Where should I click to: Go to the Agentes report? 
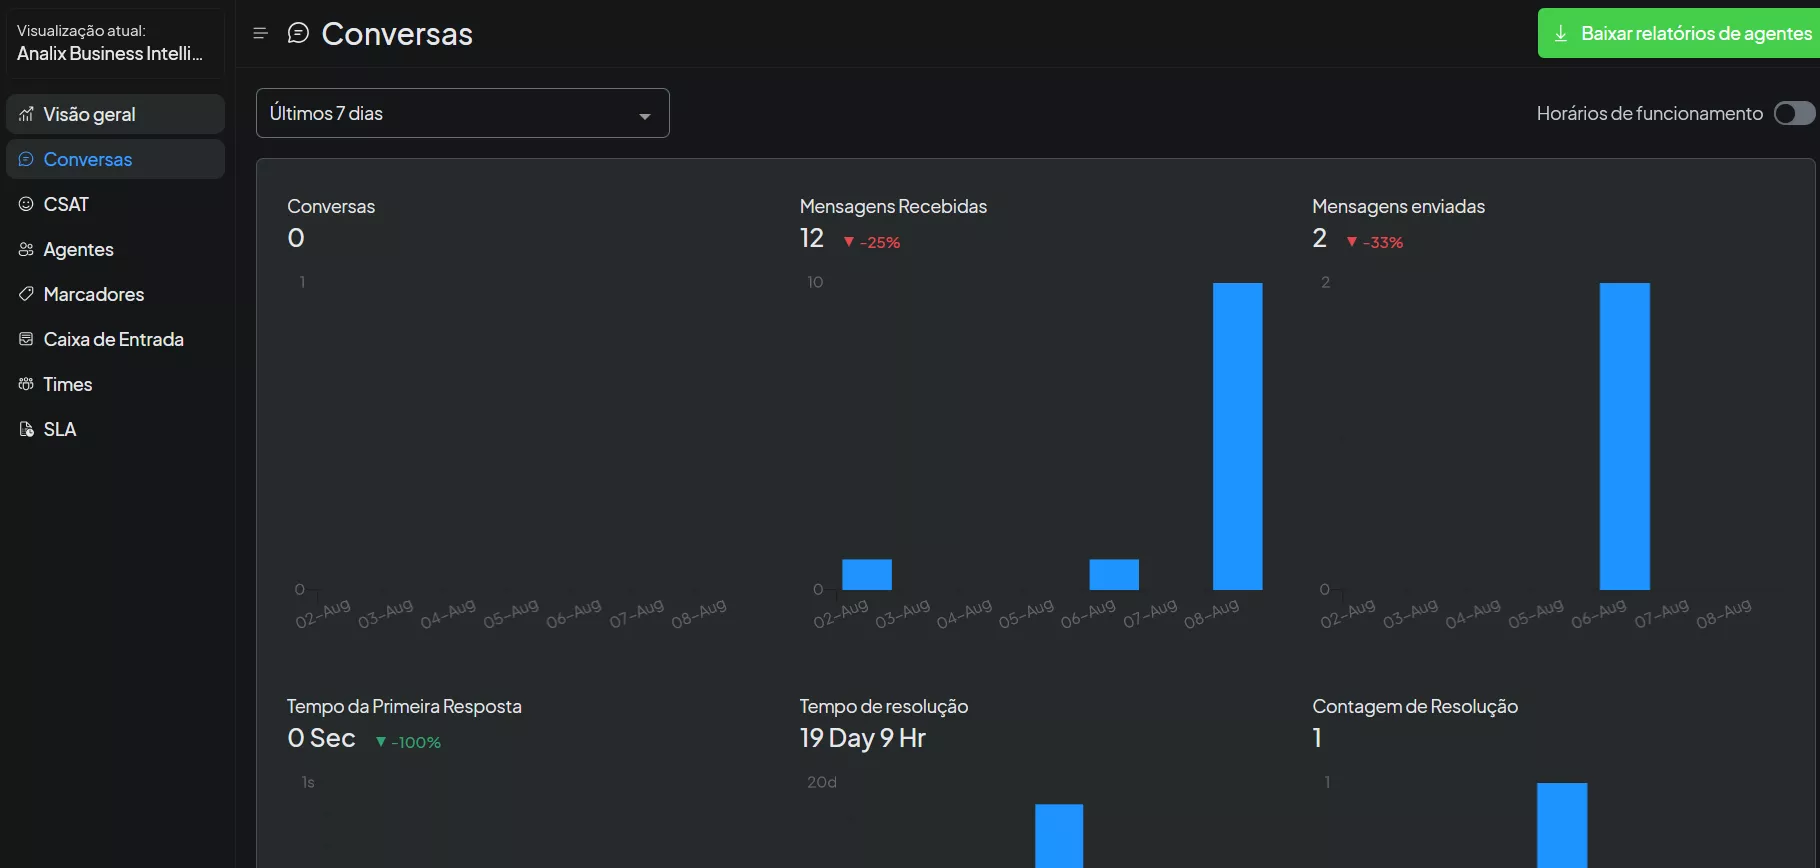tap(115, 249)
